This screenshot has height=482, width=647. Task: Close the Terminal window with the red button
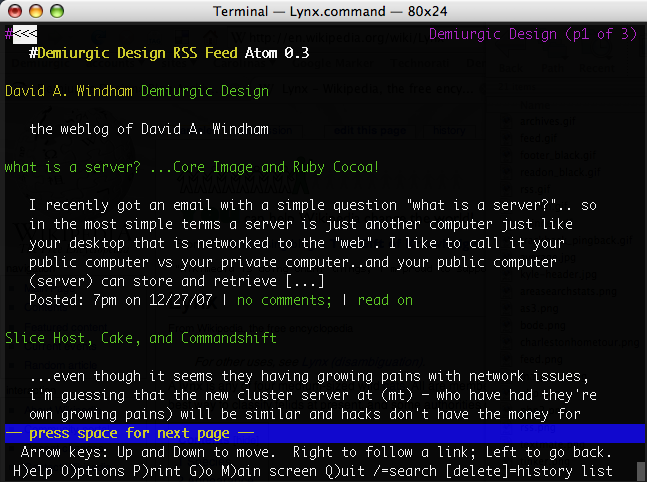(15, 11)
